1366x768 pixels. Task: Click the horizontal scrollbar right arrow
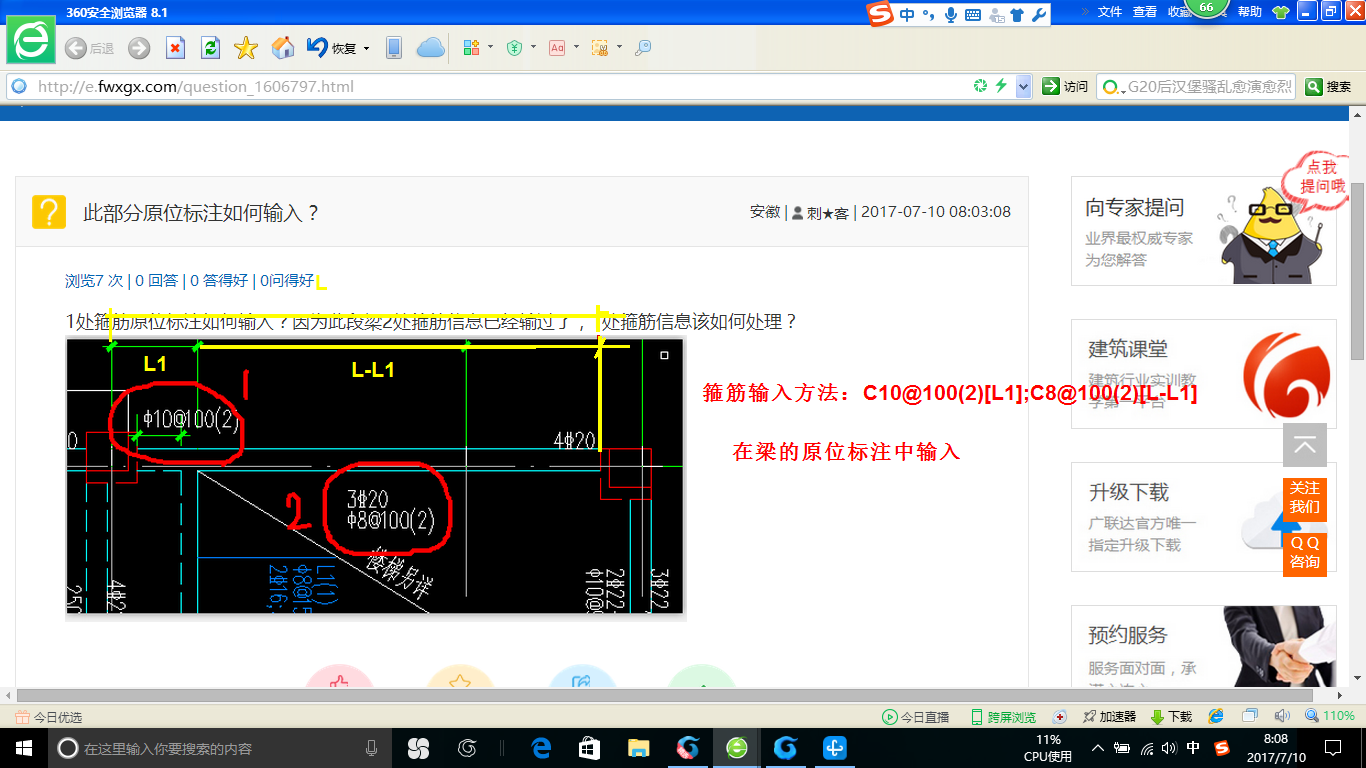(1341, 695)
